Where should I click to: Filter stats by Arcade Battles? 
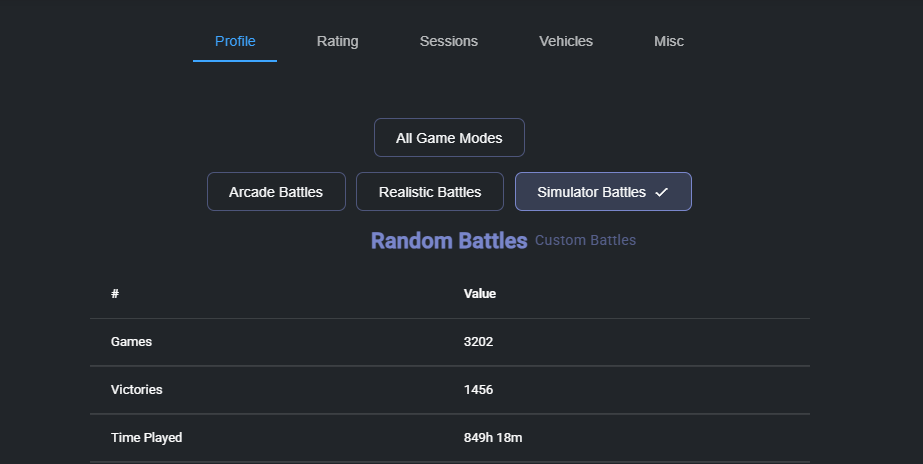coord(276,192)
